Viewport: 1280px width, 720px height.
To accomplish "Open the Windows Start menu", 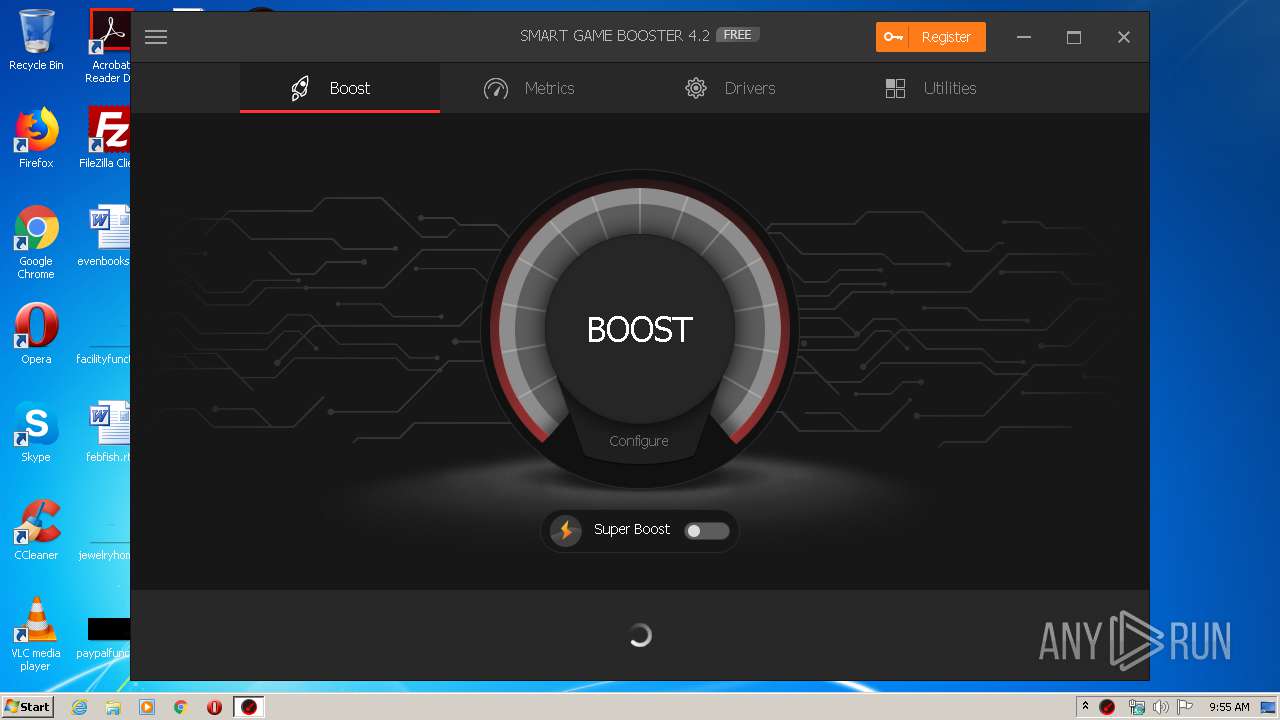I will point(27,707).
